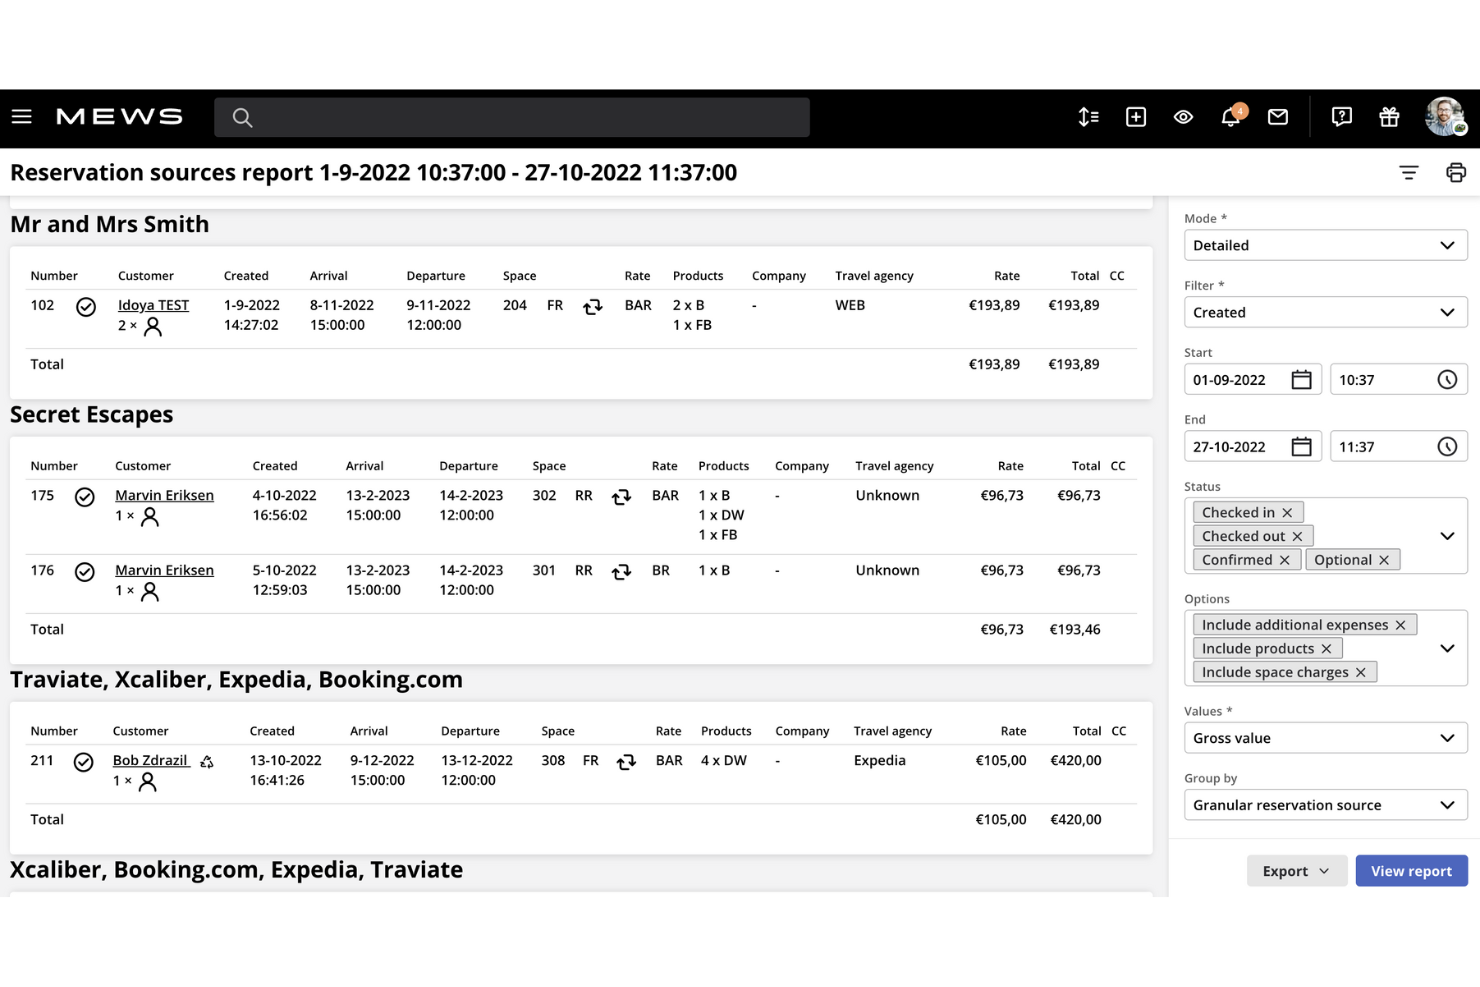
Task: Open the user profile avatar
Action: click(x=1445, y=117)
